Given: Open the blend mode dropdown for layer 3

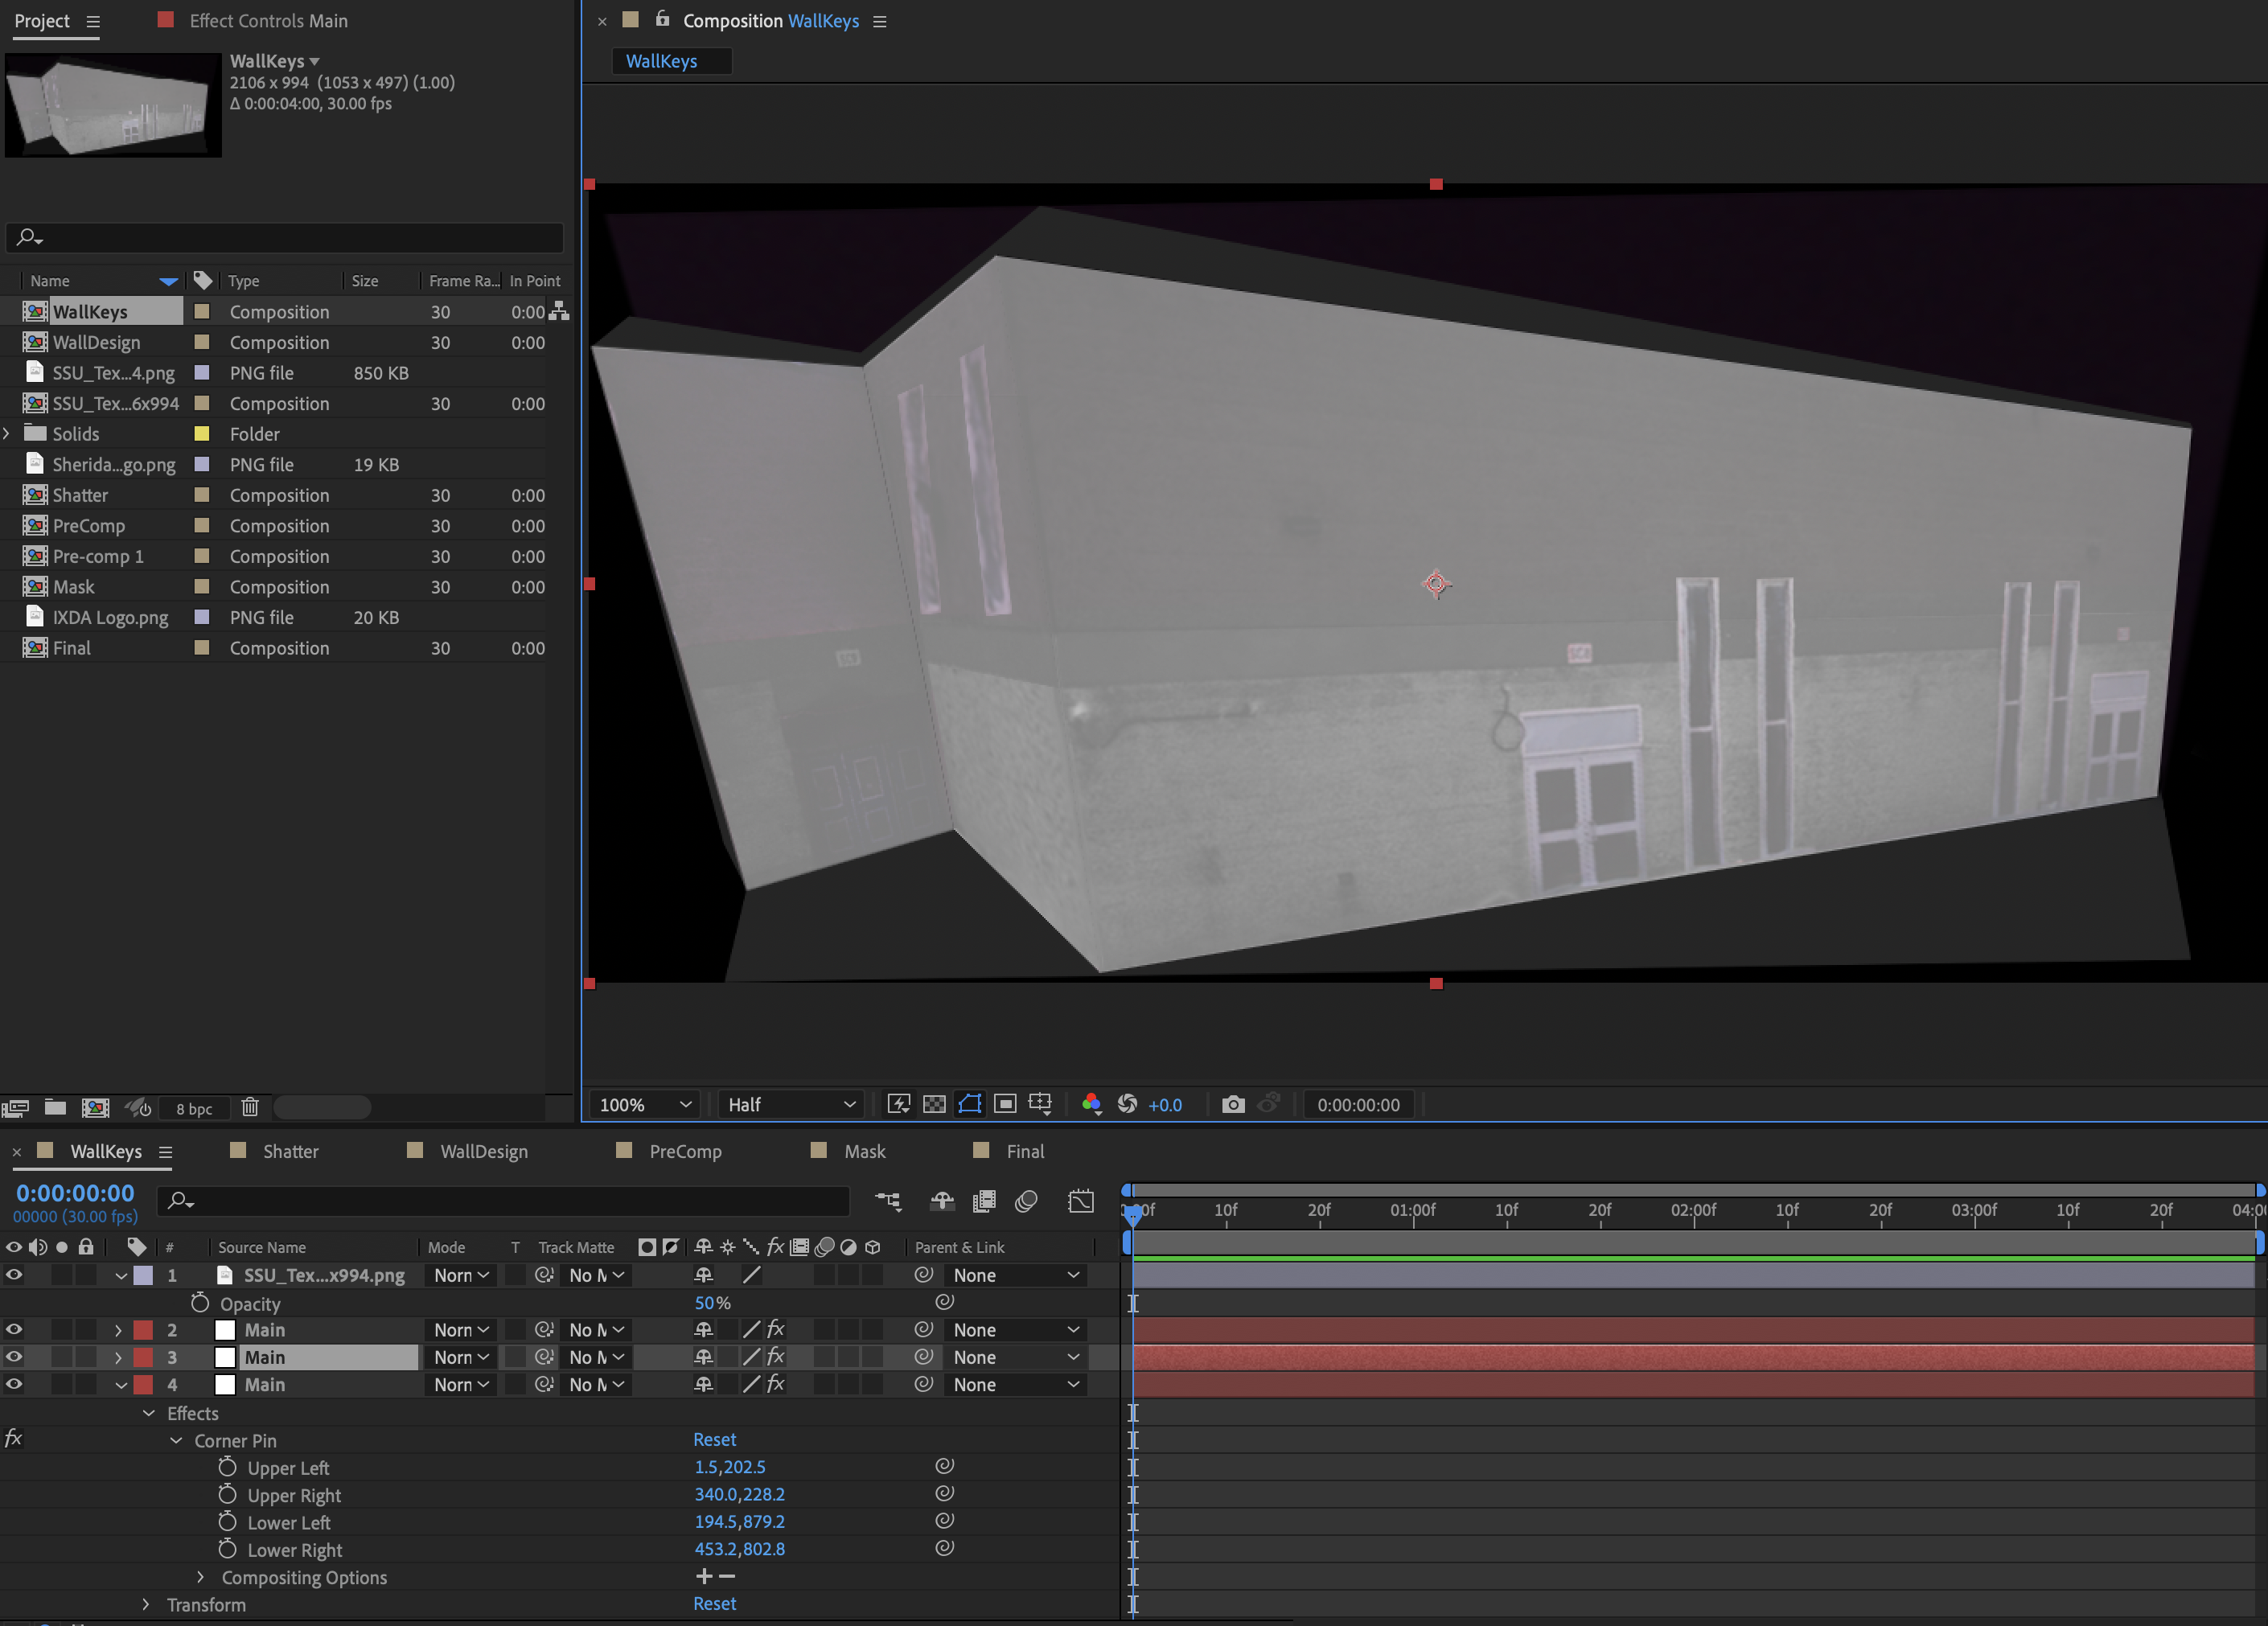Looking at the screenshot, I should click(460, 1358).
